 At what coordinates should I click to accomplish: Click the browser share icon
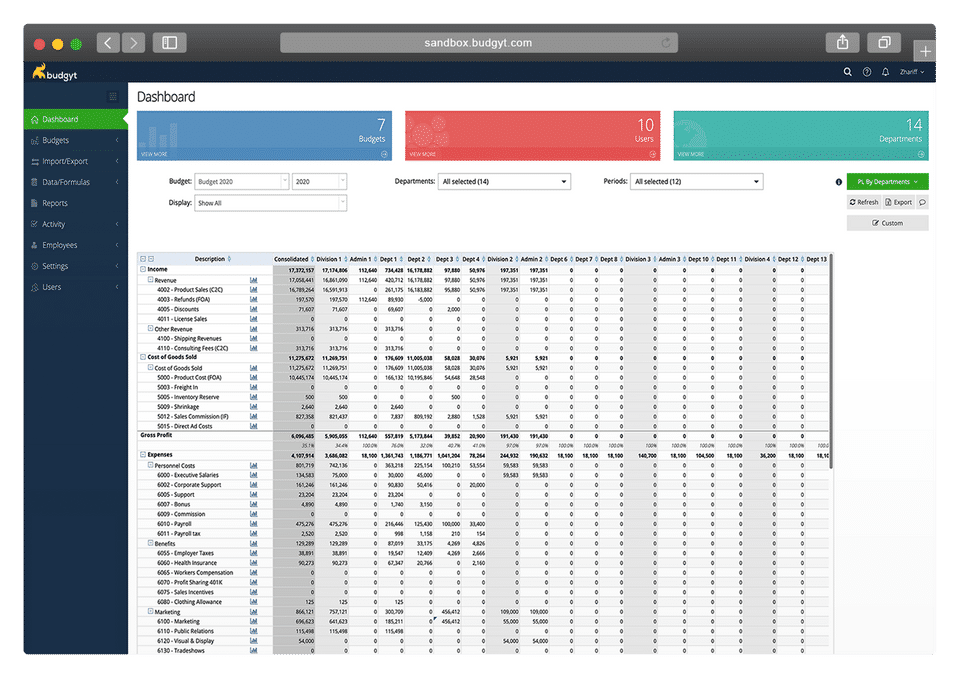[842, 42]
